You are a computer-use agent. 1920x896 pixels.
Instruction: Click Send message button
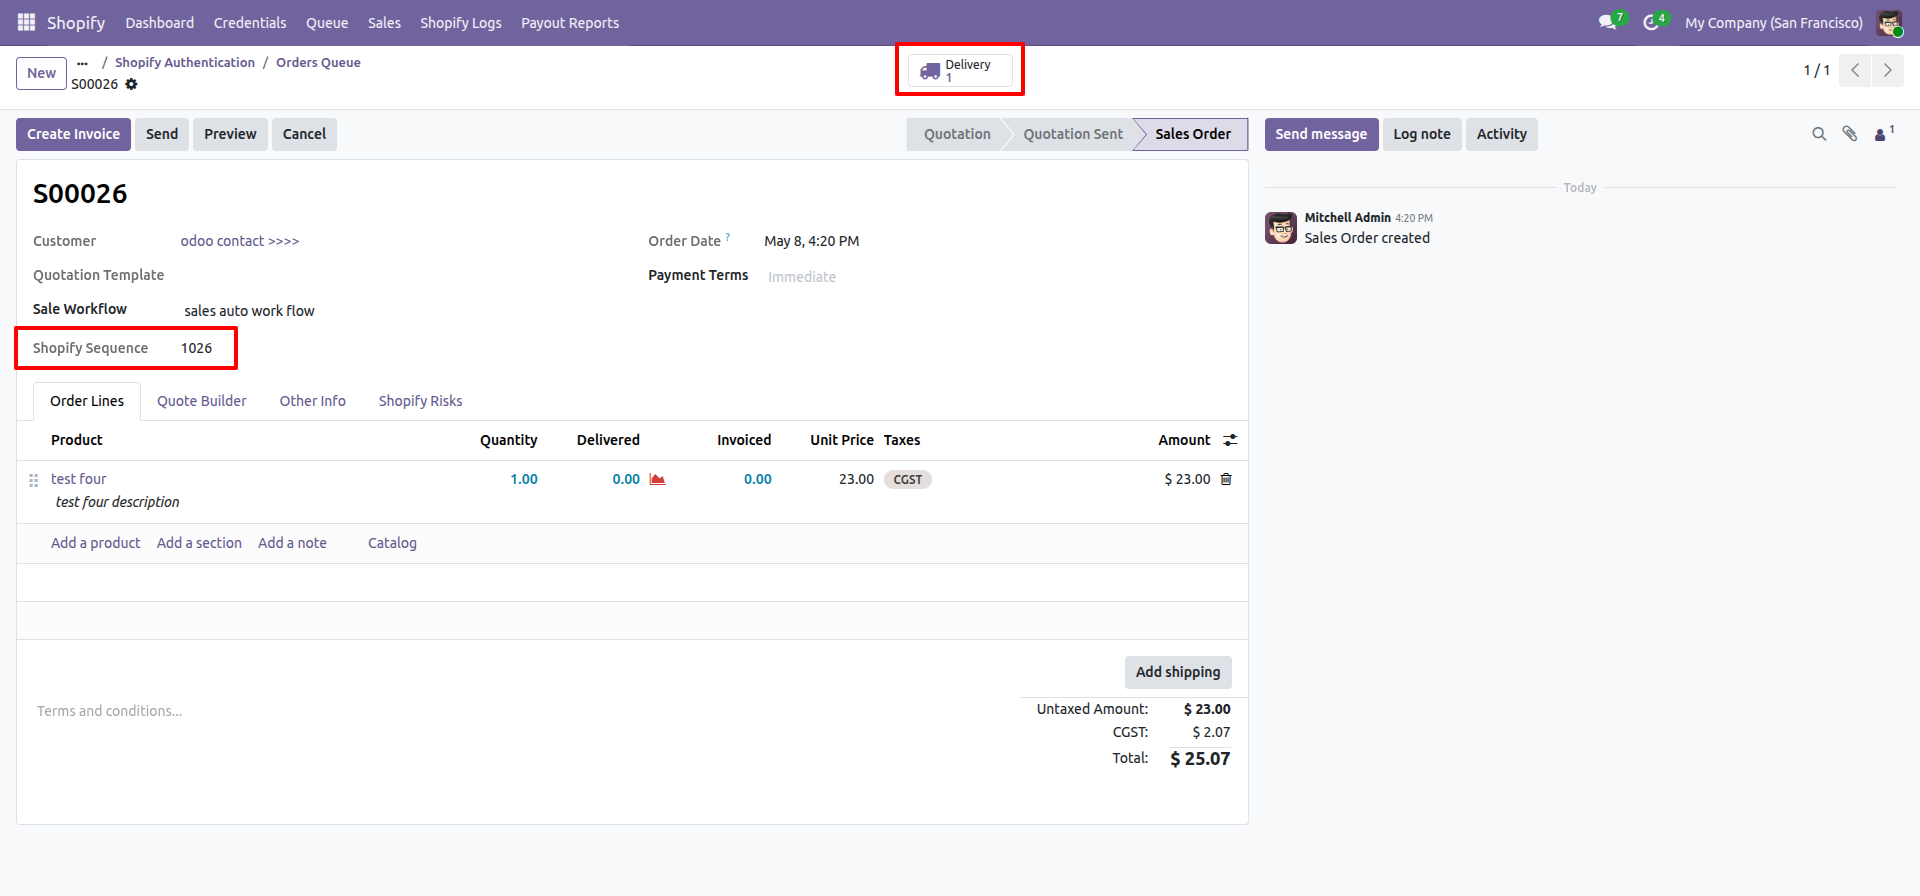point(1321,134)
